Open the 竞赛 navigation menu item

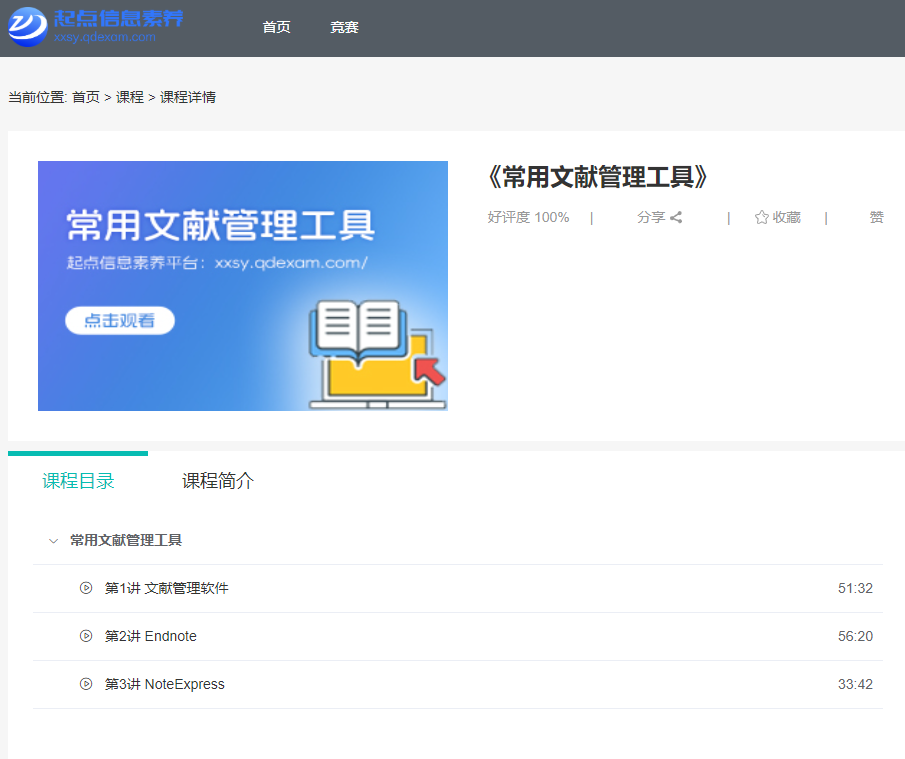(344, 28)
